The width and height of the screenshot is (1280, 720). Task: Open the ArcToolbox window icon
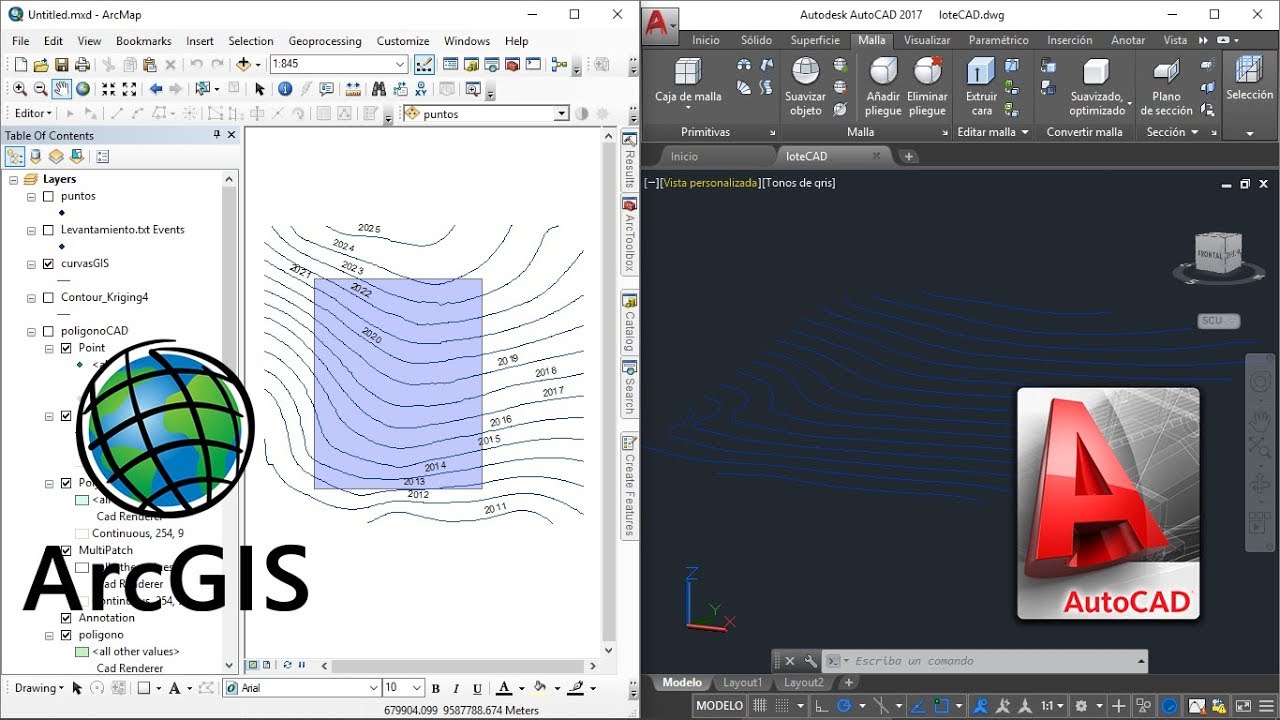pyautogui.click(x=513, y=65)
